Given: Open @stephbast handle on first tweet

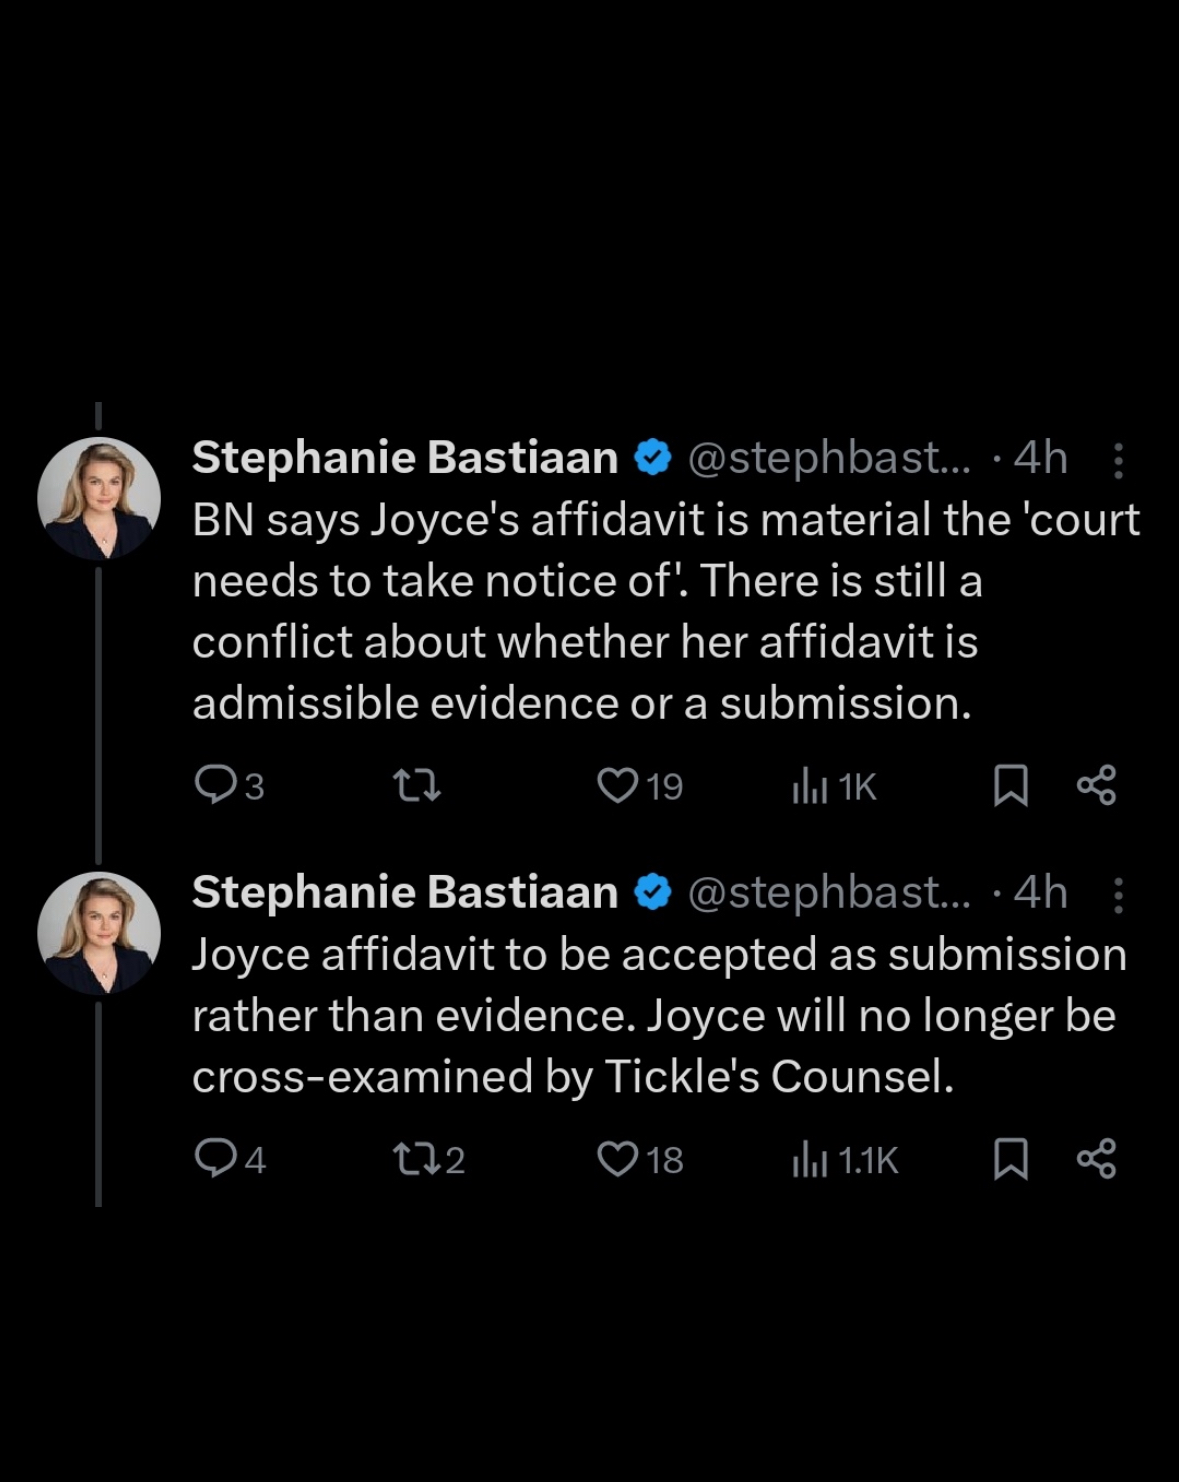Looking at the screenshot, I should [x=829, y=458].
